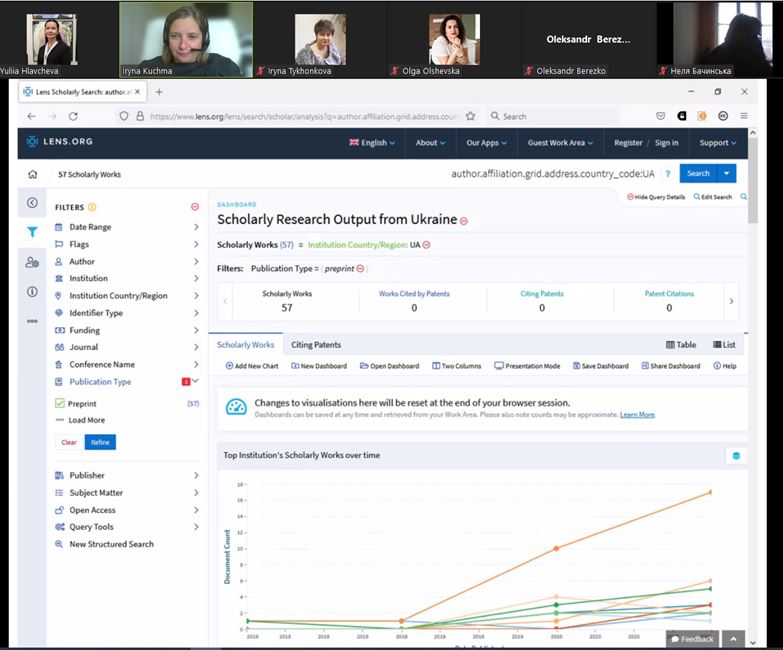The width and height of the screenshot is (783, 650).
Task: Click the chart options icon on institution chart
Action: tap(736, 456)
